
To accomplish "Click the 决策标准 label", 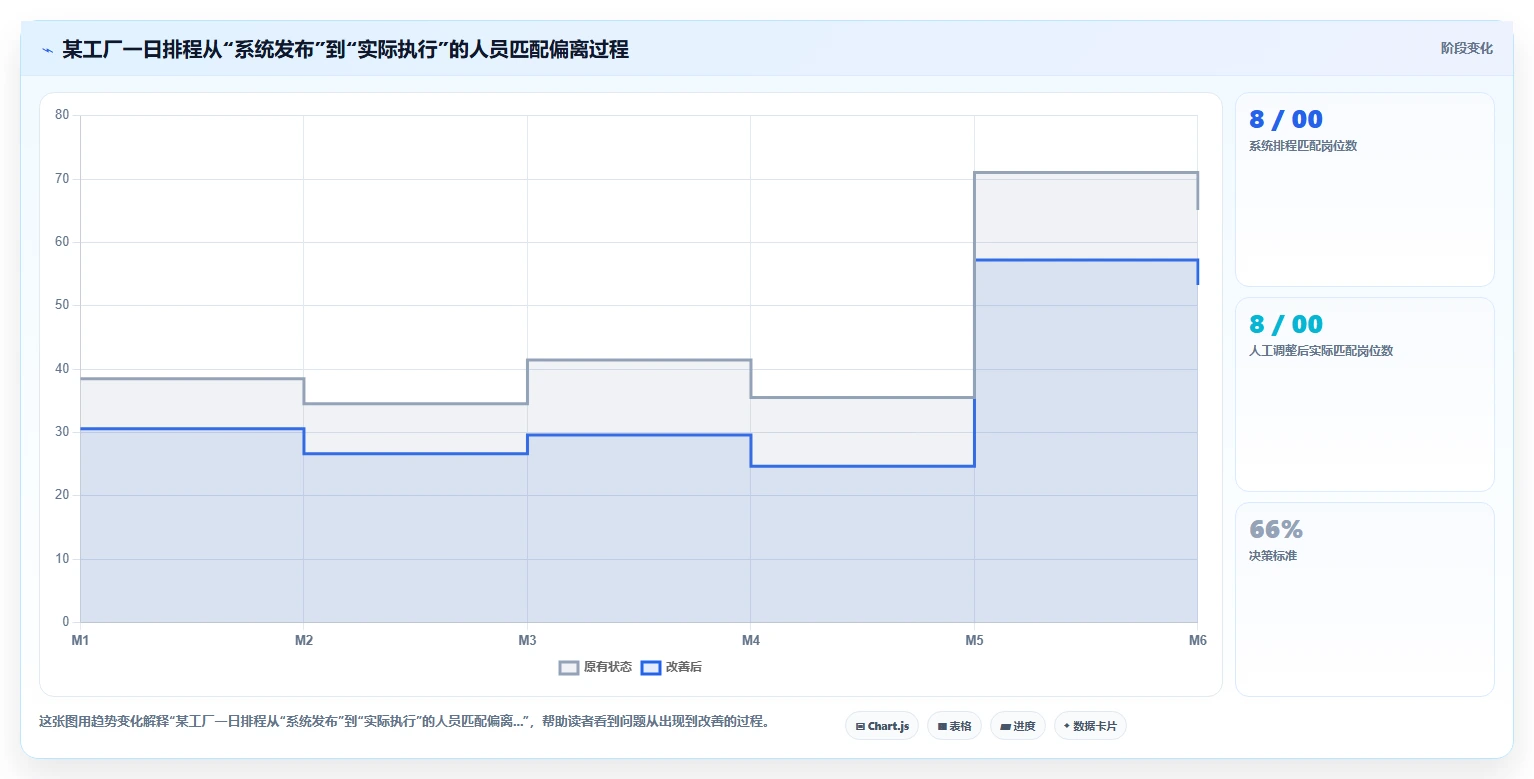I will (1273, 556).
